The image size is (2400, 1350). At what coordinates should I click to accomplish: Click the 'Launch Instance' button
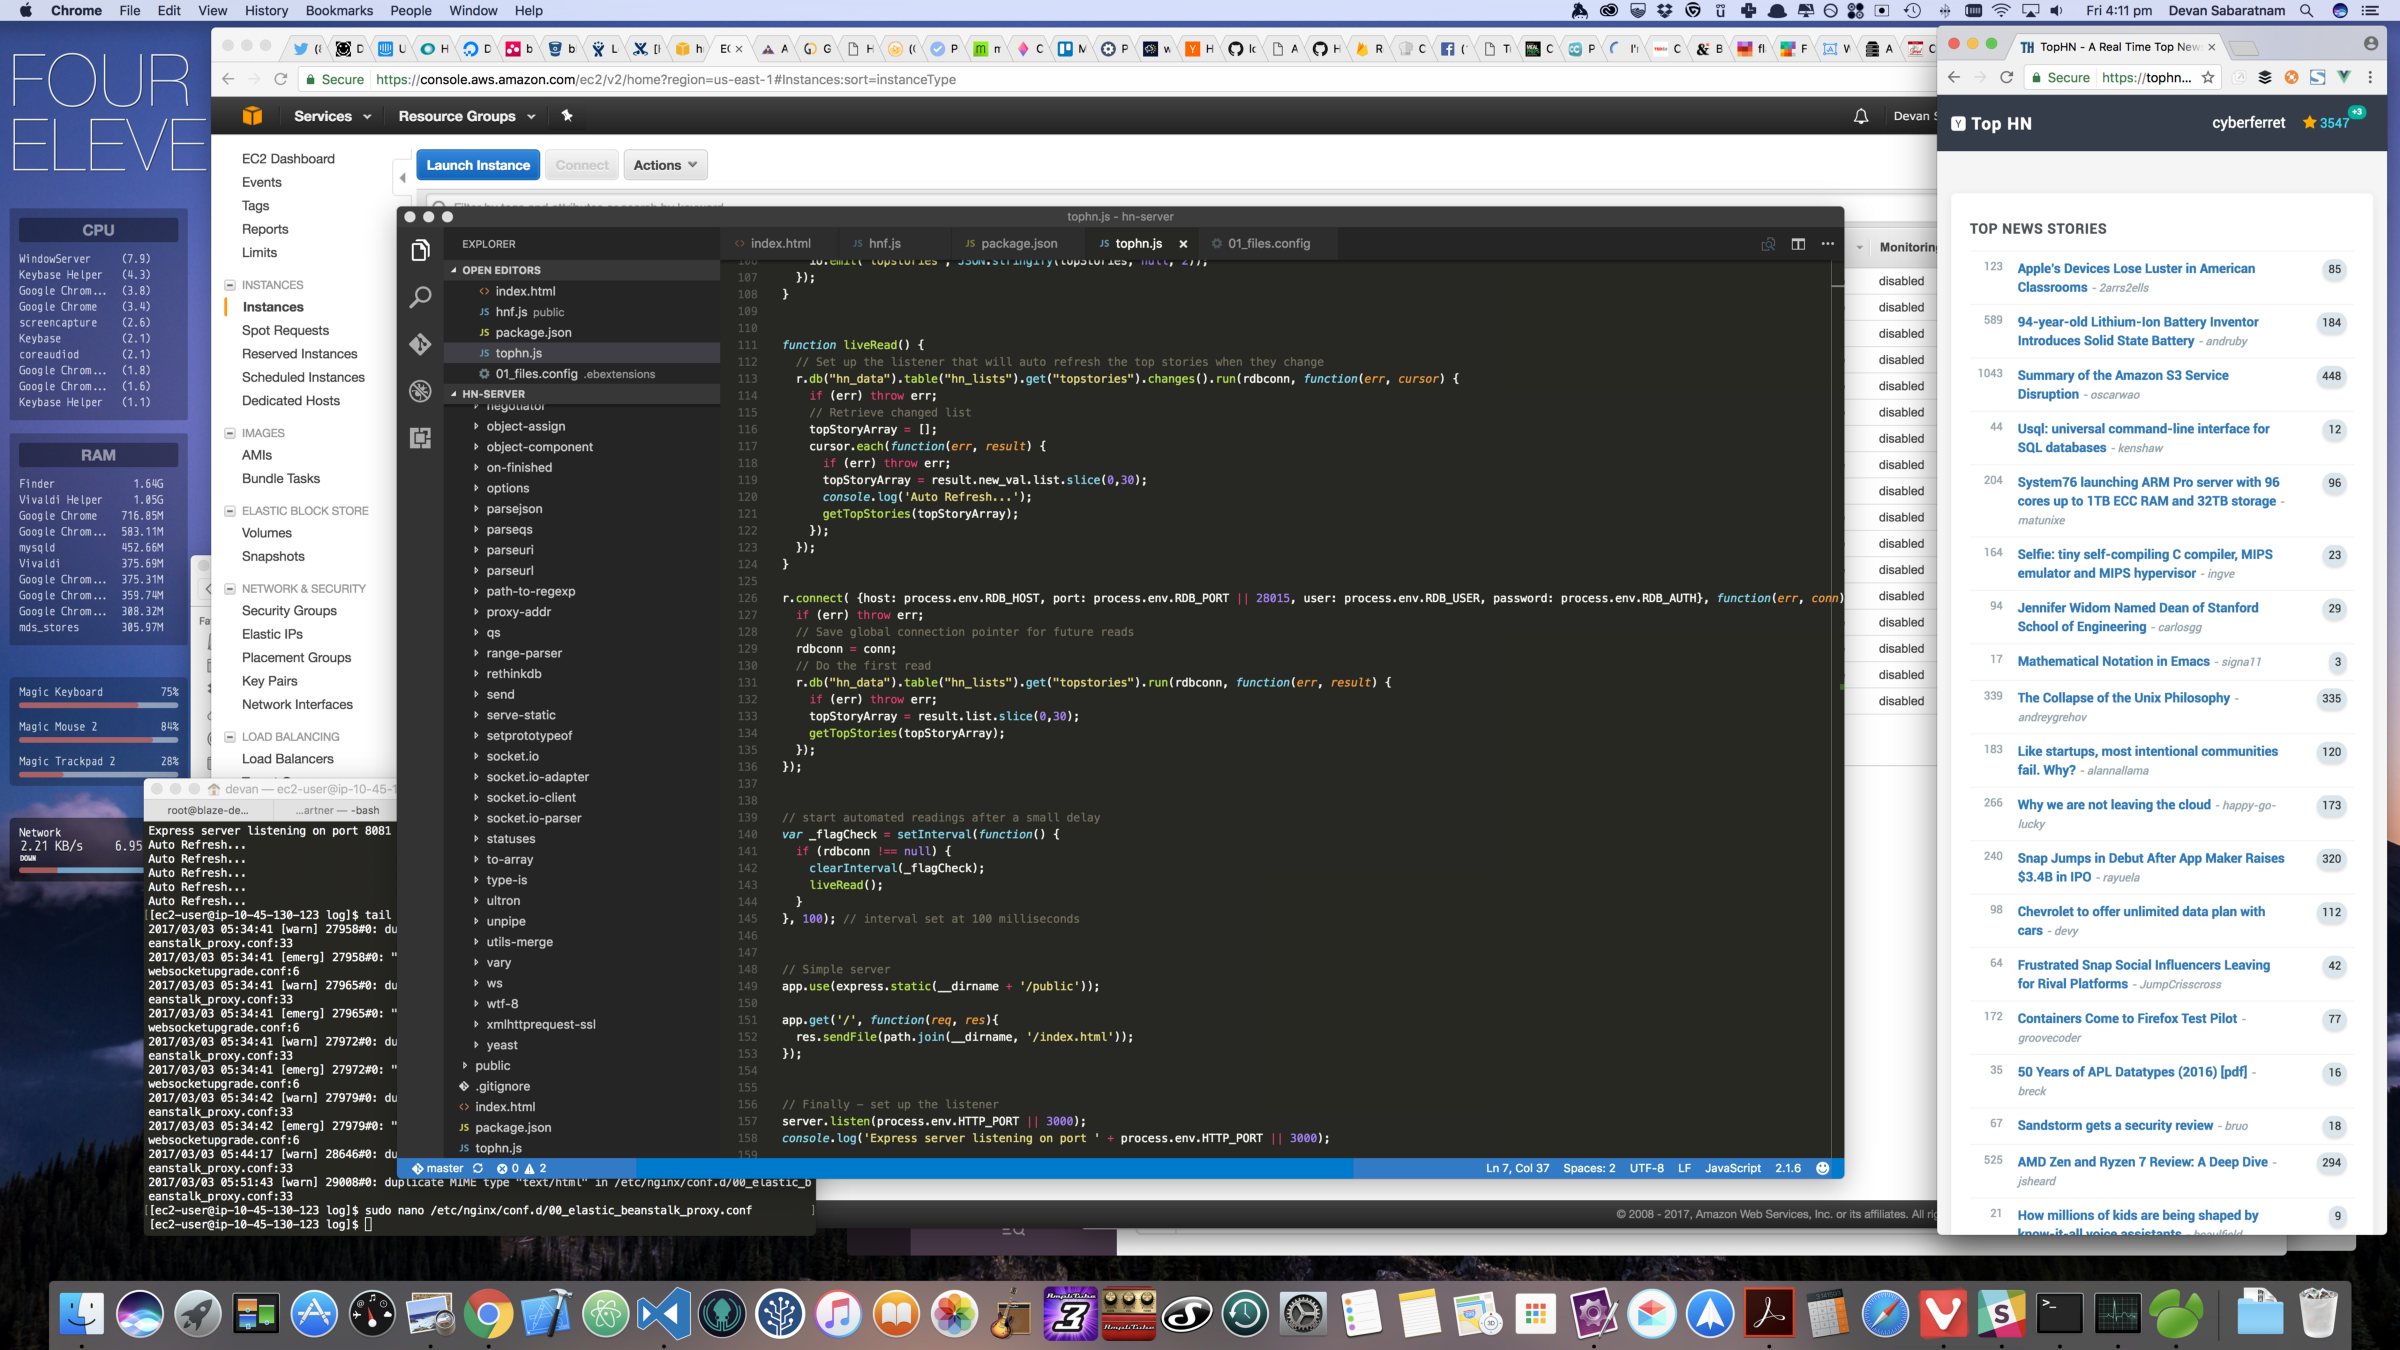click(476, 165)
